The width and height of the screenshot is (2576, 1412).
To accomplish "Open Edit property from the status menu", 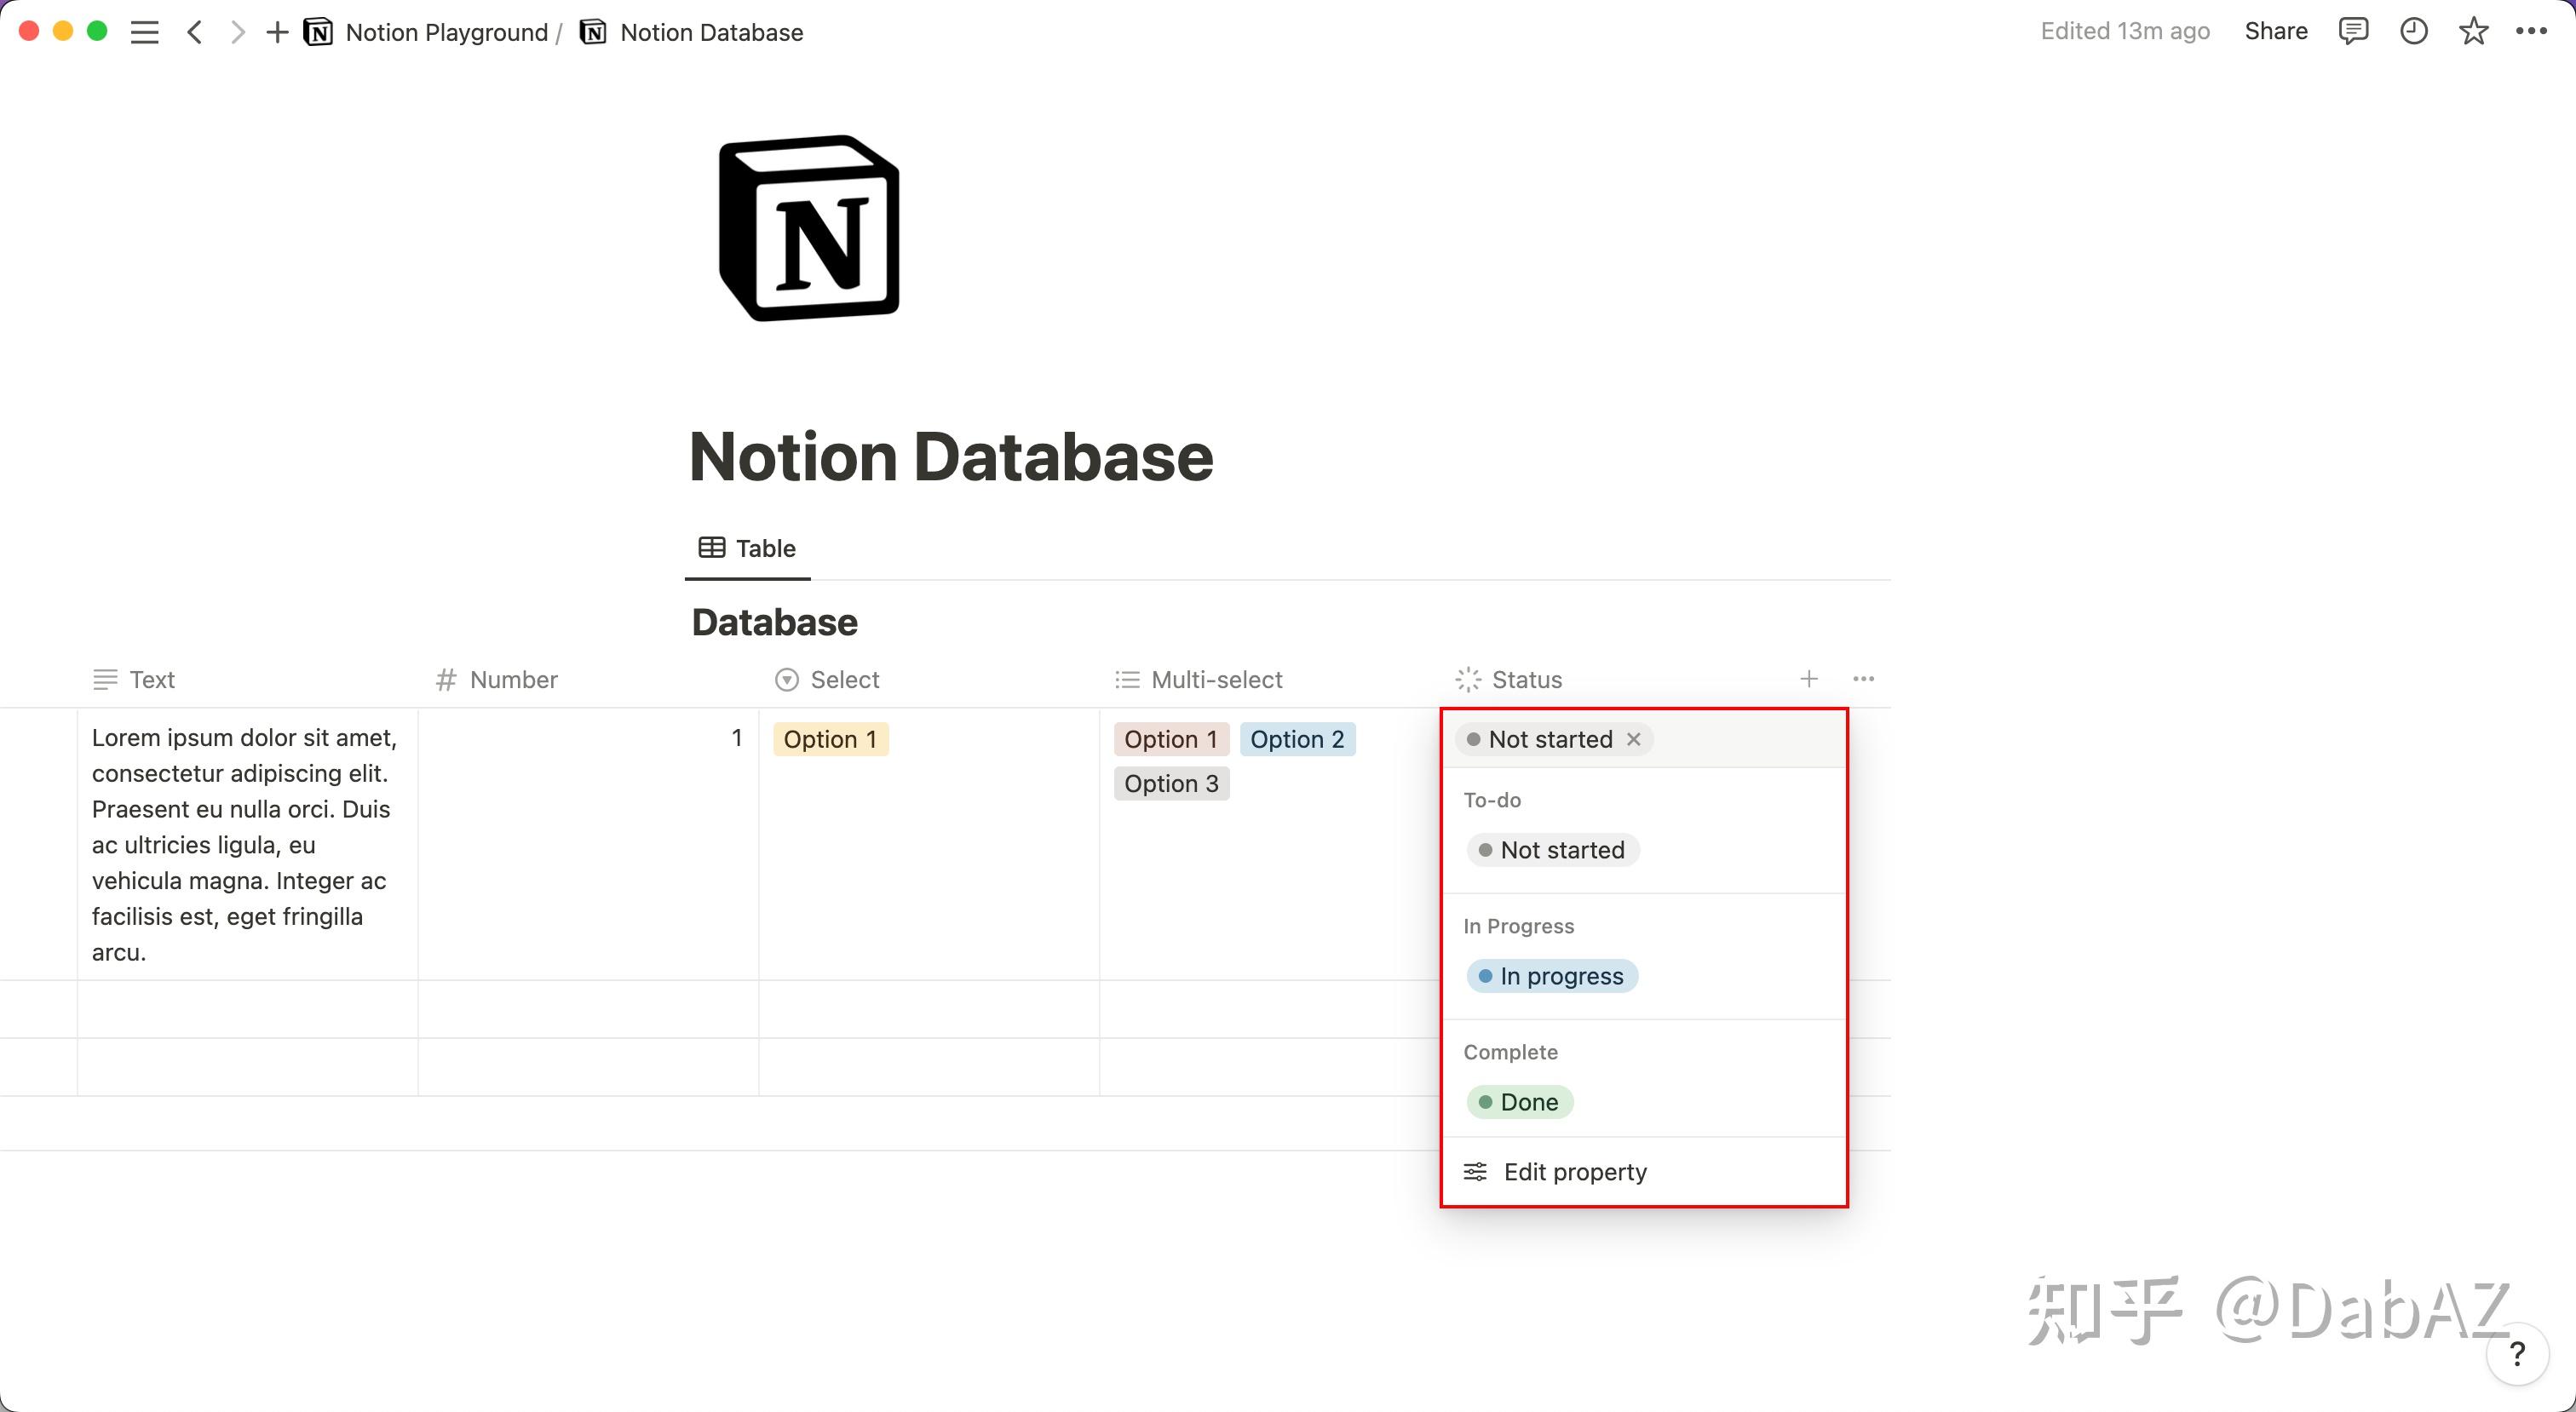I will (x=1574, y=1171).
